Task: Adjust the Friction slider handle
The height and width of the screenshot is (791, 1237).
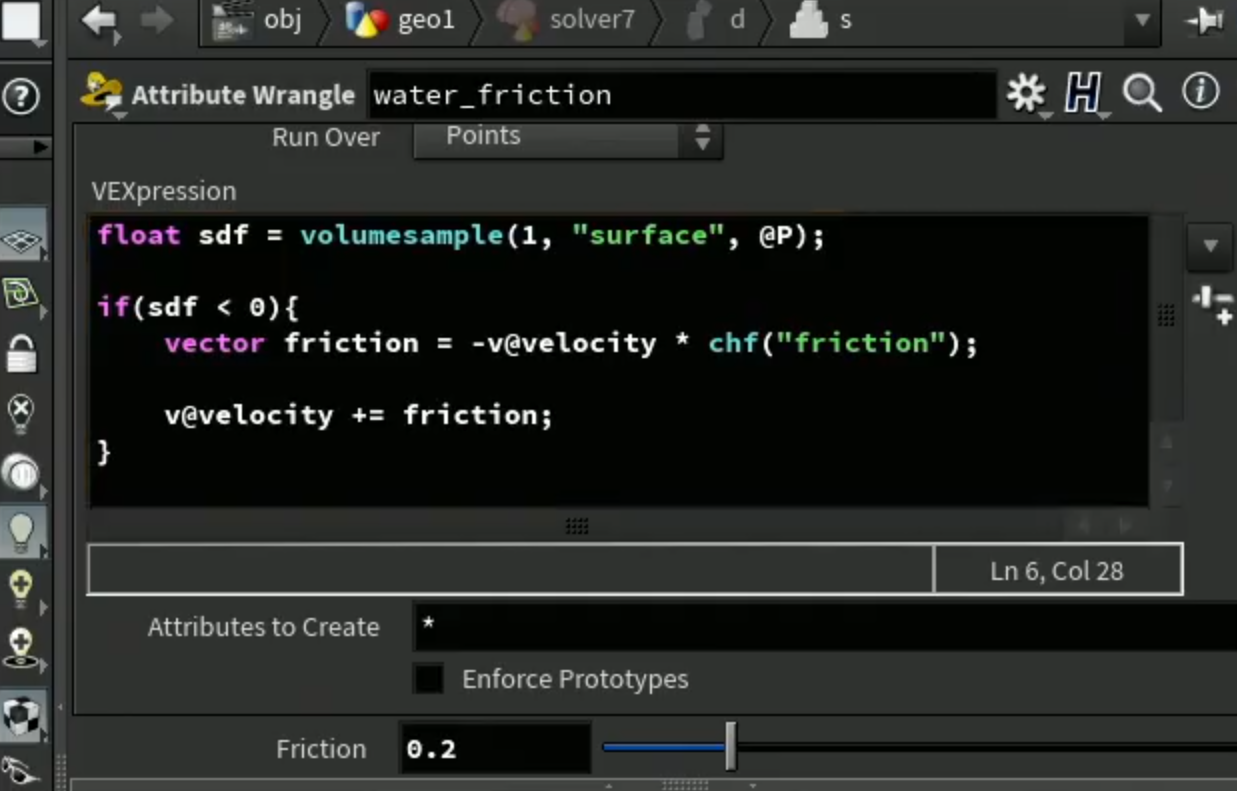Action: point(731,748)
